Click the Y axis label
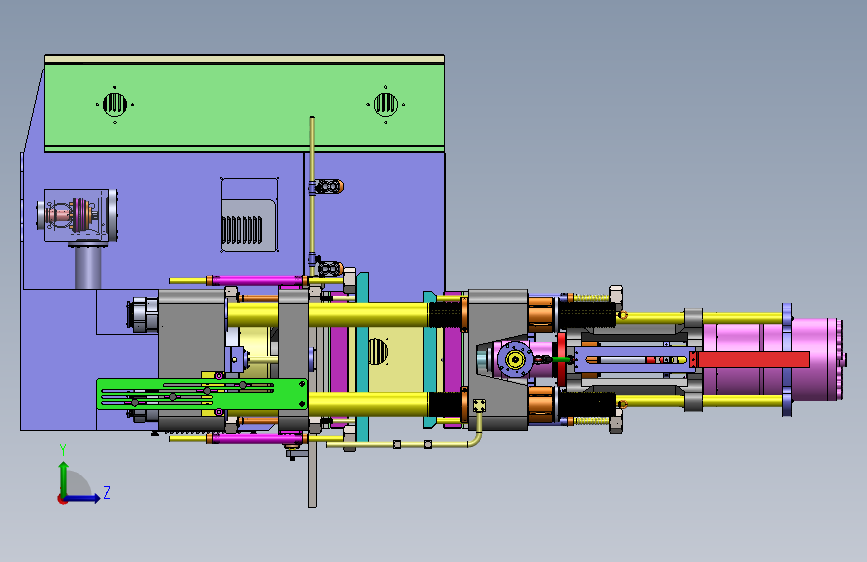The image size is (867, 562). click(63, 450)
